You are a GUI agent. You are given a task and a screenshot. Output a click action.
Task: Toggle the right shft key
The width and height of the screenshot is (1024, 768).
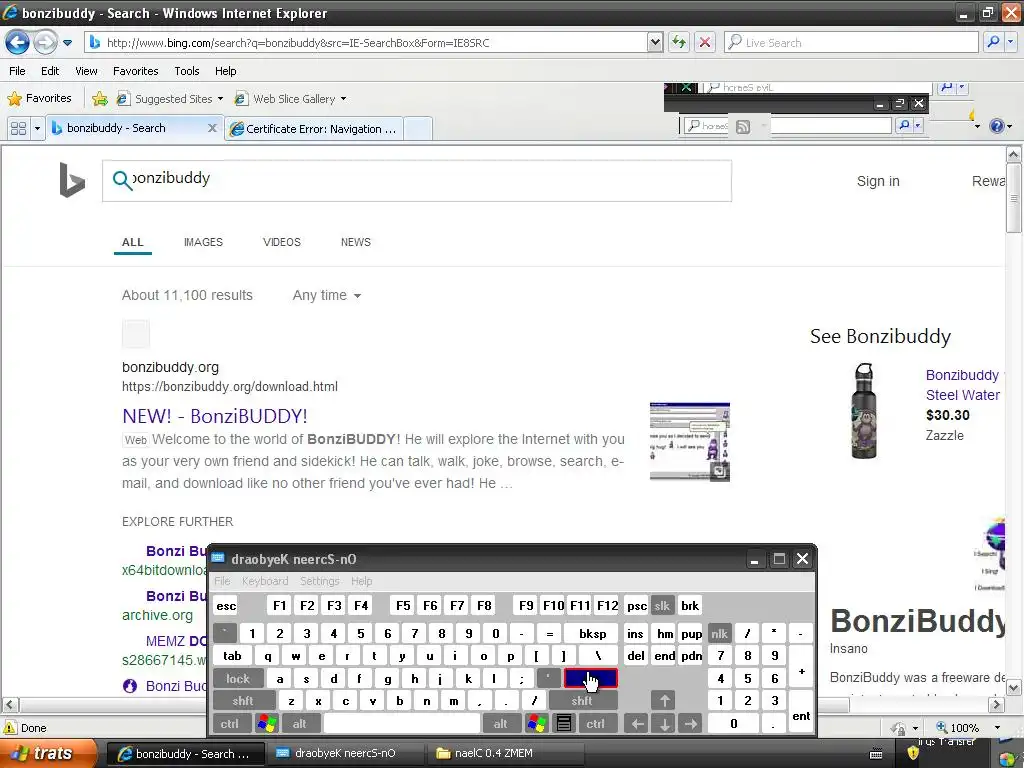[582, 701]
